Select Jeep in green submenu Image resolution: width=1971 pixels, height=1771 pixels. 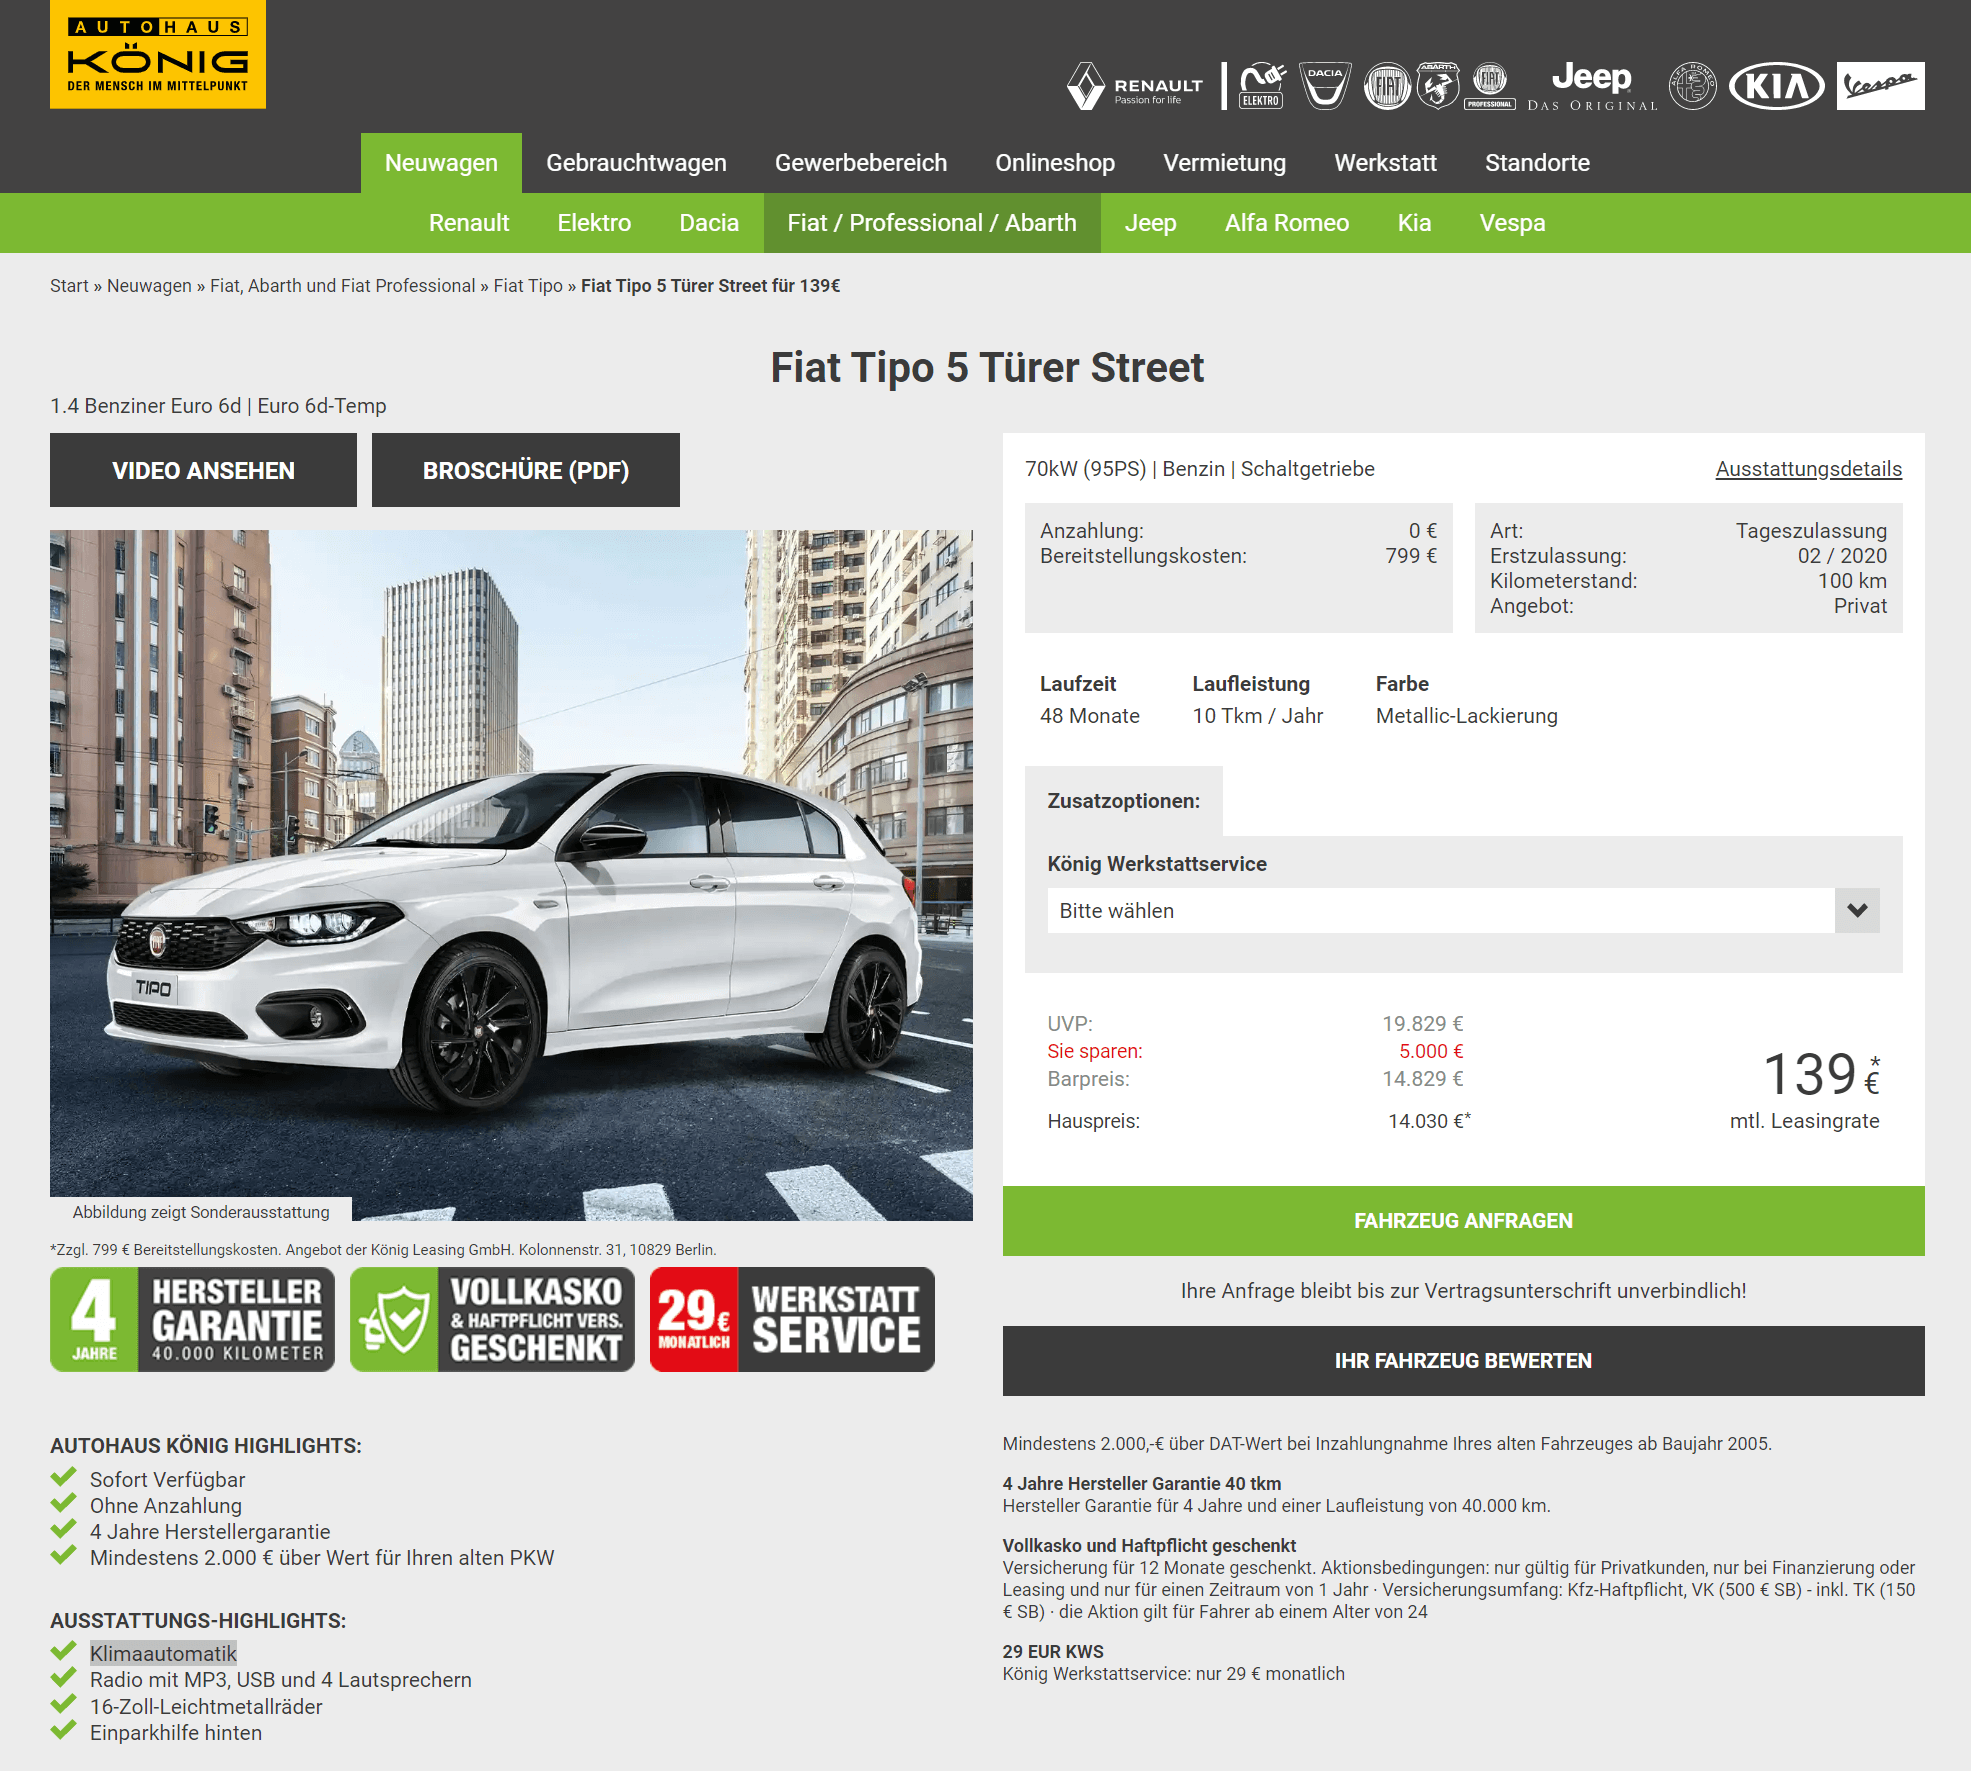click(1150, 223)
